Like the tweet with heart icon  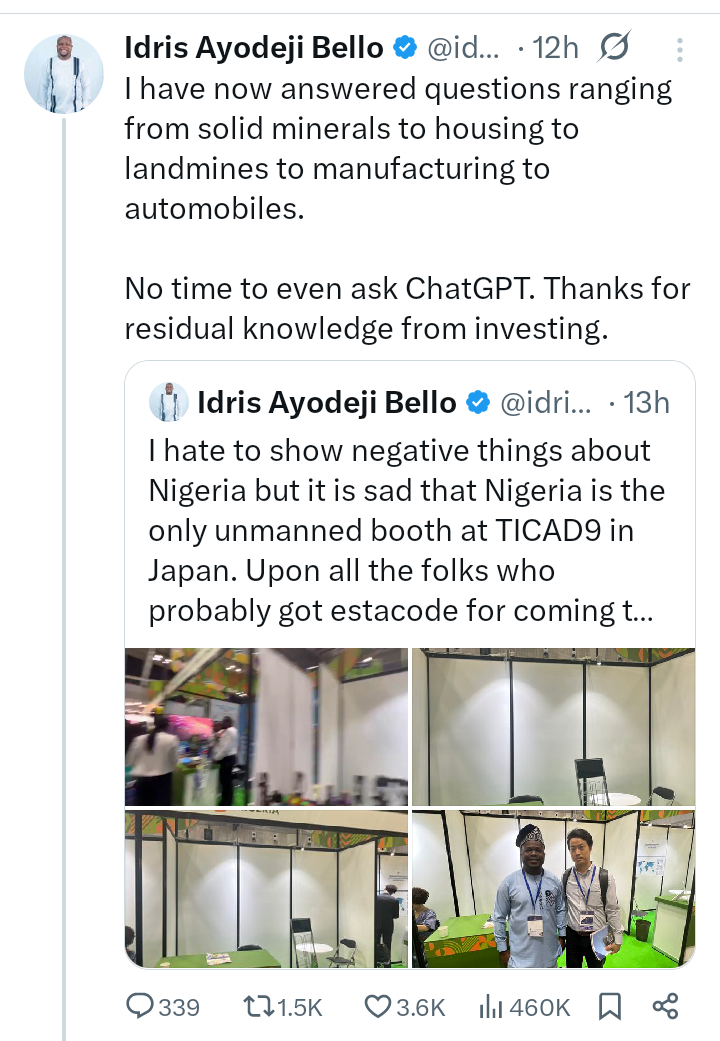click(x=377, y=1006)
